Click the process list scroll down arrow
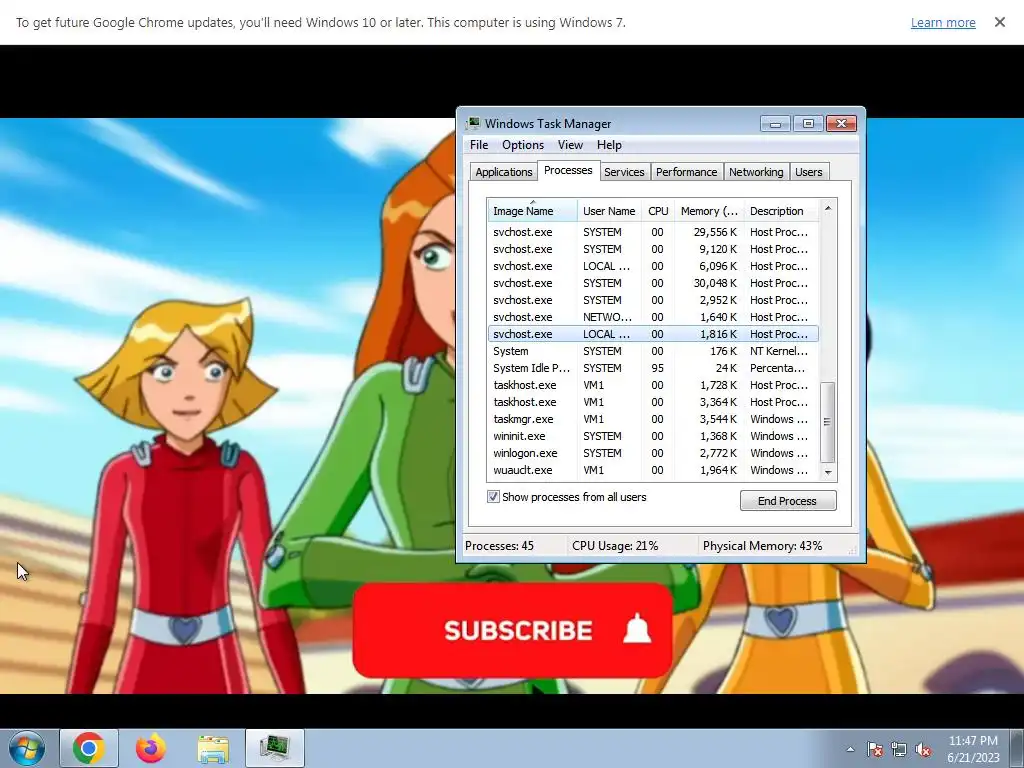The image size is (1024, 768). [x=827, y=472]
